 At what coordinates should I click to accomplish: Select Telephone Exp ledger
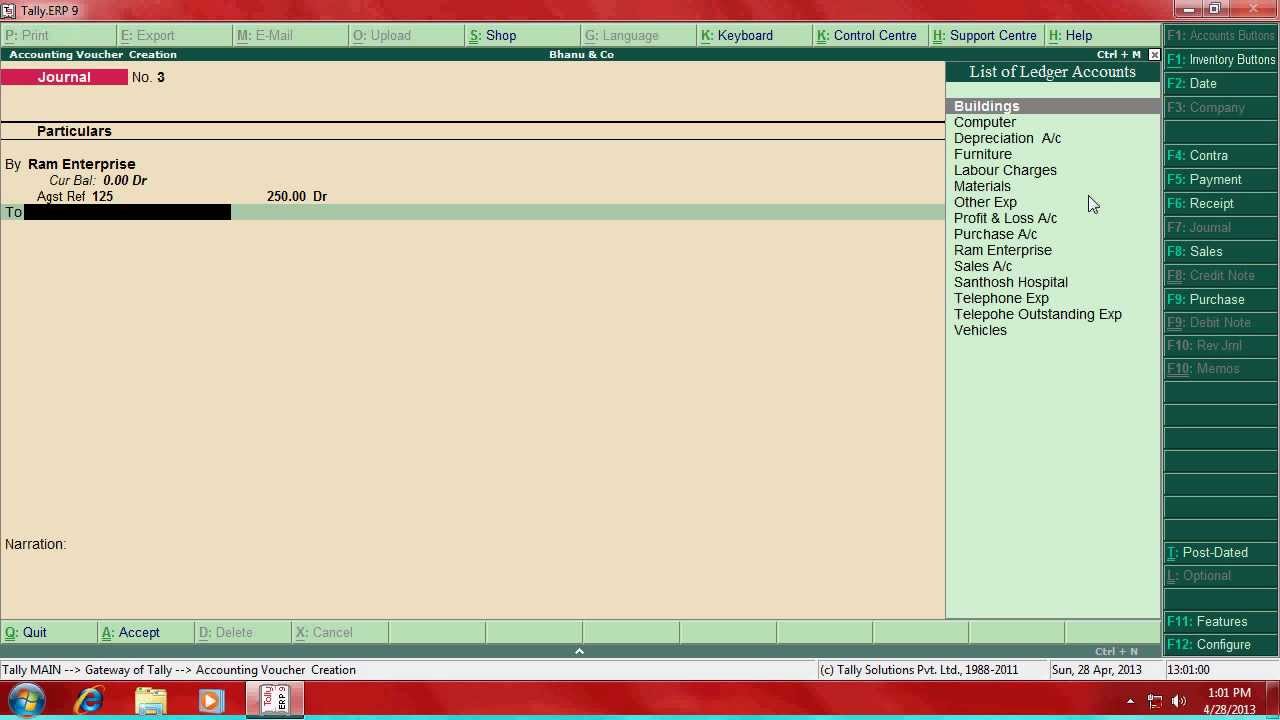point(1001,298)
